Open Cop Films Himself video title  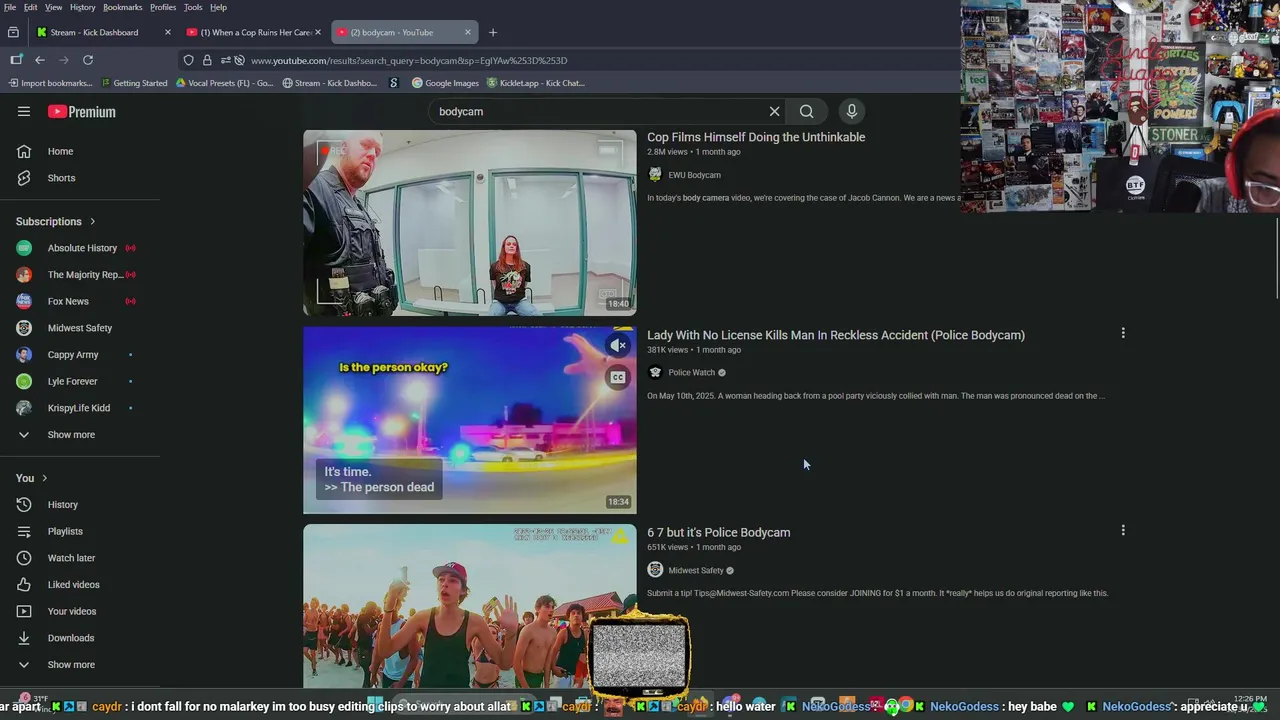pyautogui.click(x=756, y=137)
